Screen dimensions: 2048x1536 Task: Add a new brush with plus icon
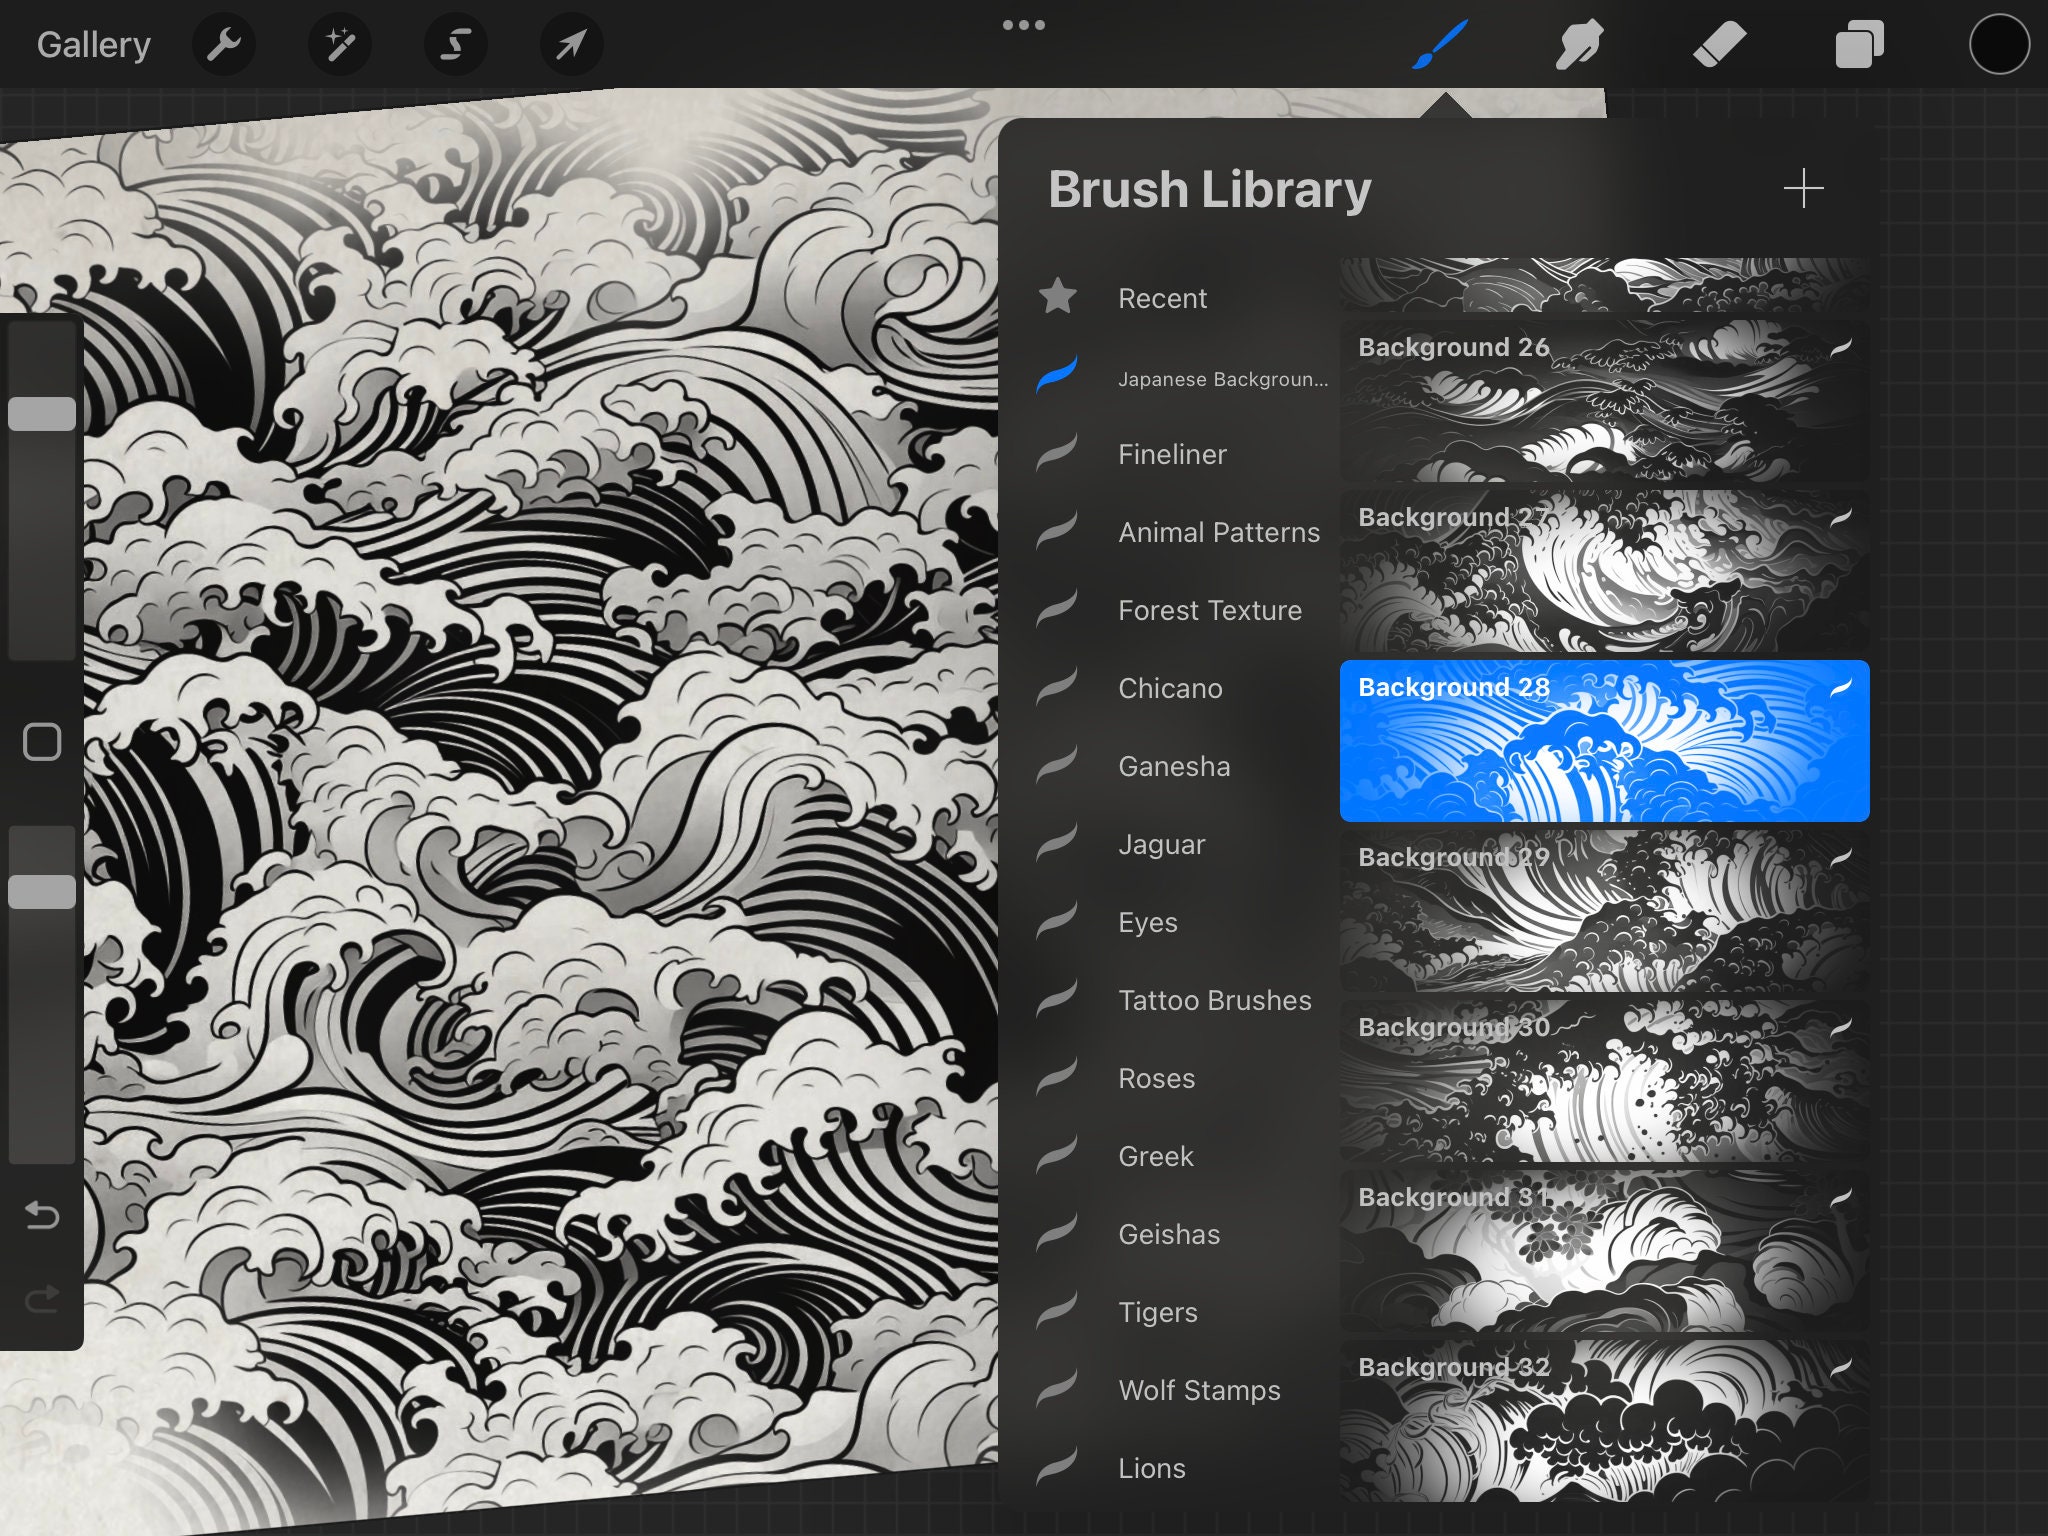point(1803,188)
